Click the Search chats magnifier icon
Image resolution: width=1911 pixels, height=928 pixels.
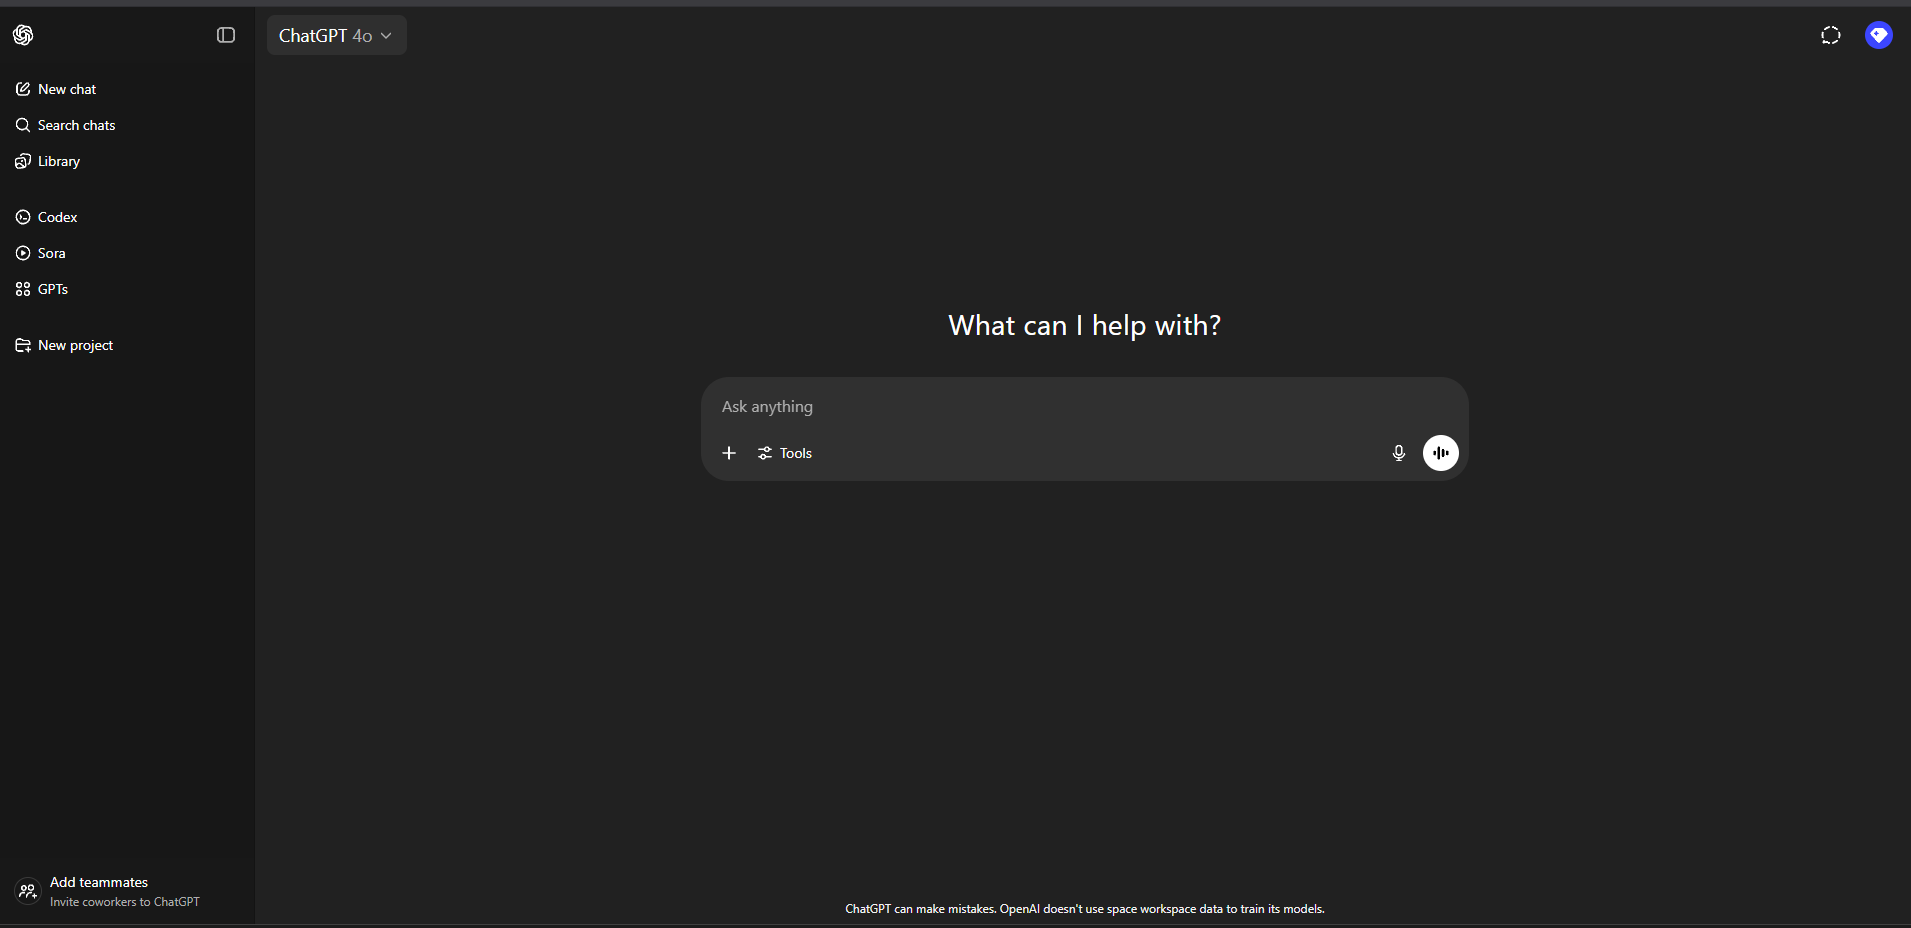[x=23, y=125]
